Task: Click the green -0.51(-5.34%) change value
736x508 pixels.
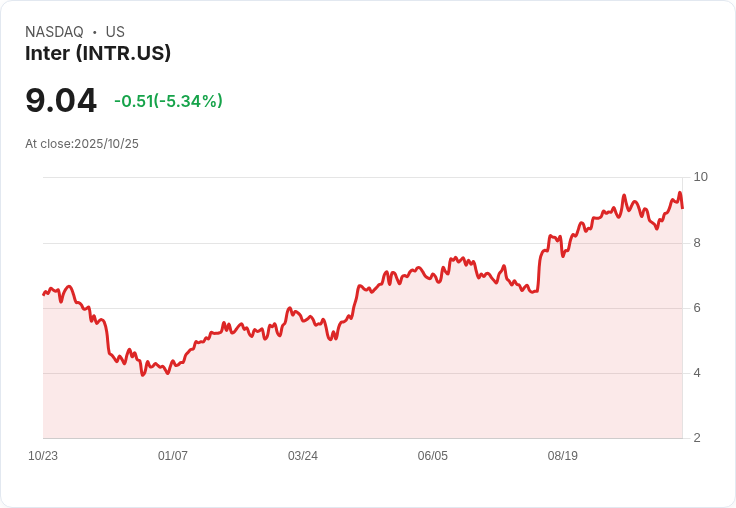Action: click(x=168, y=101)
